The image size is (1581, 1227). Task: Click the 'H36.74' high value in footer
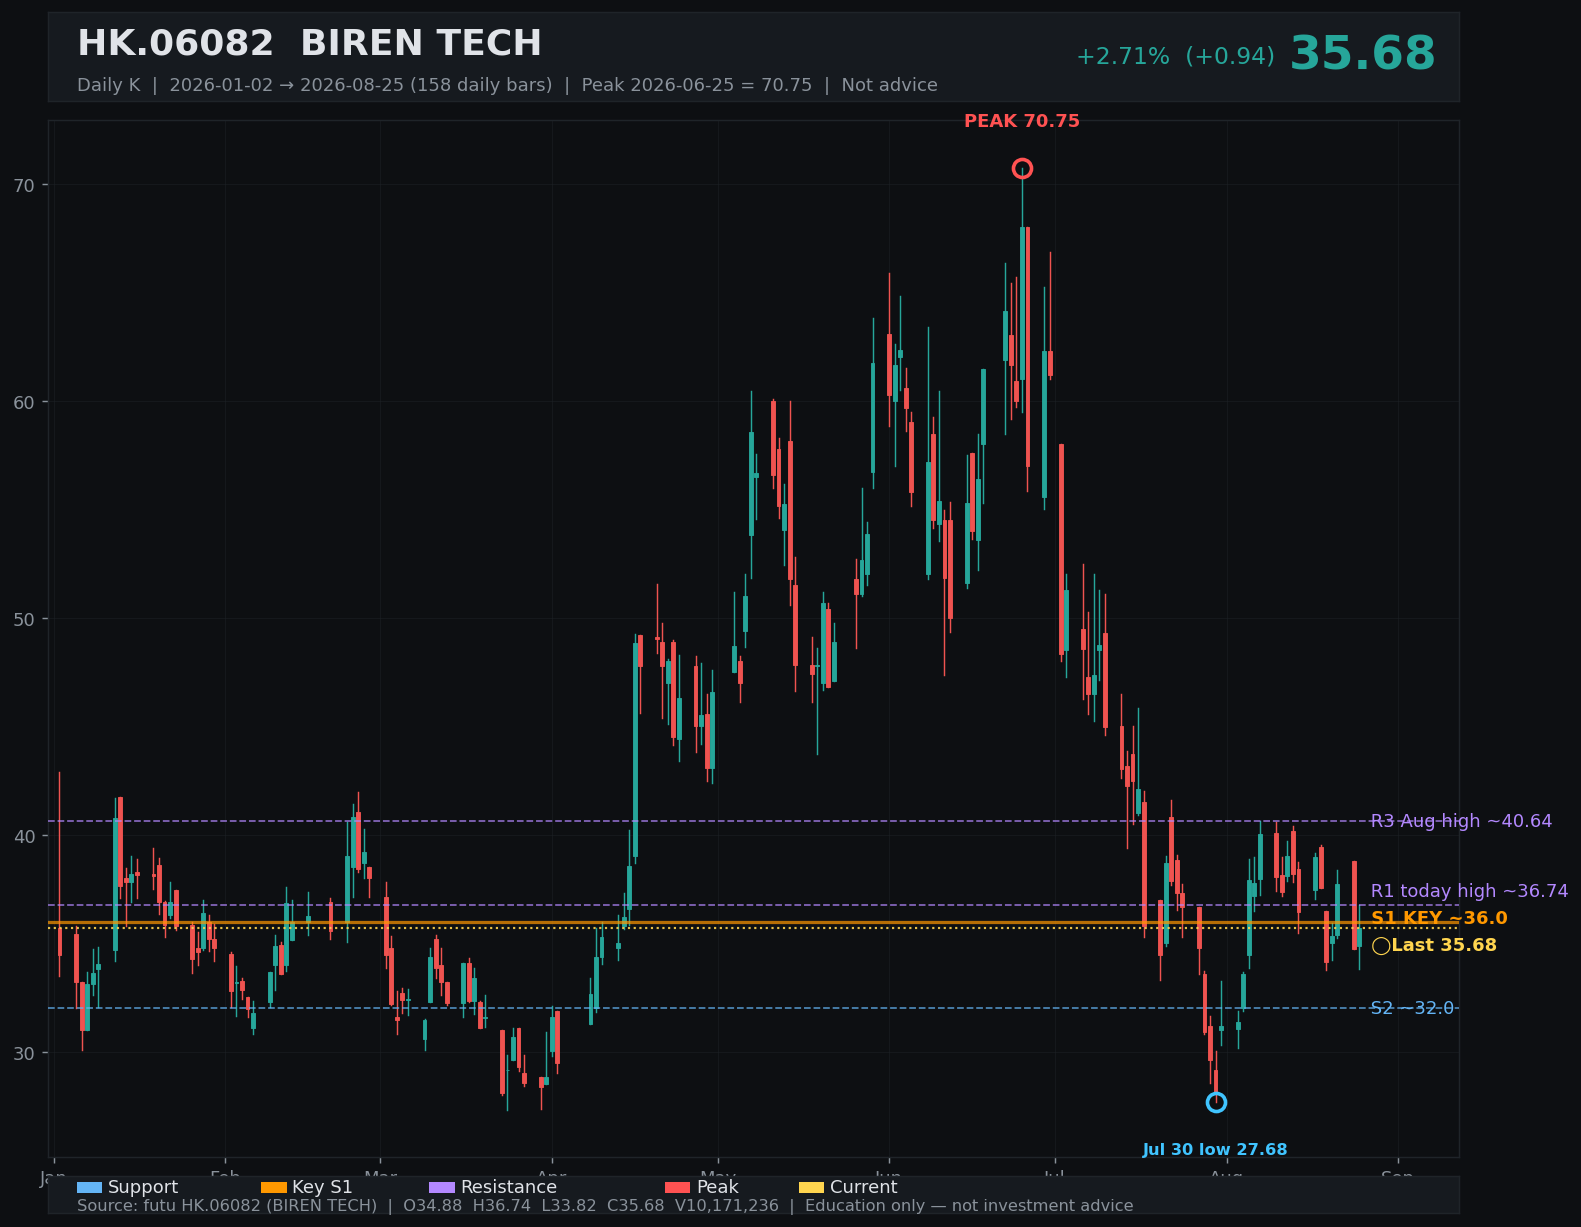tap(502, 1206)
